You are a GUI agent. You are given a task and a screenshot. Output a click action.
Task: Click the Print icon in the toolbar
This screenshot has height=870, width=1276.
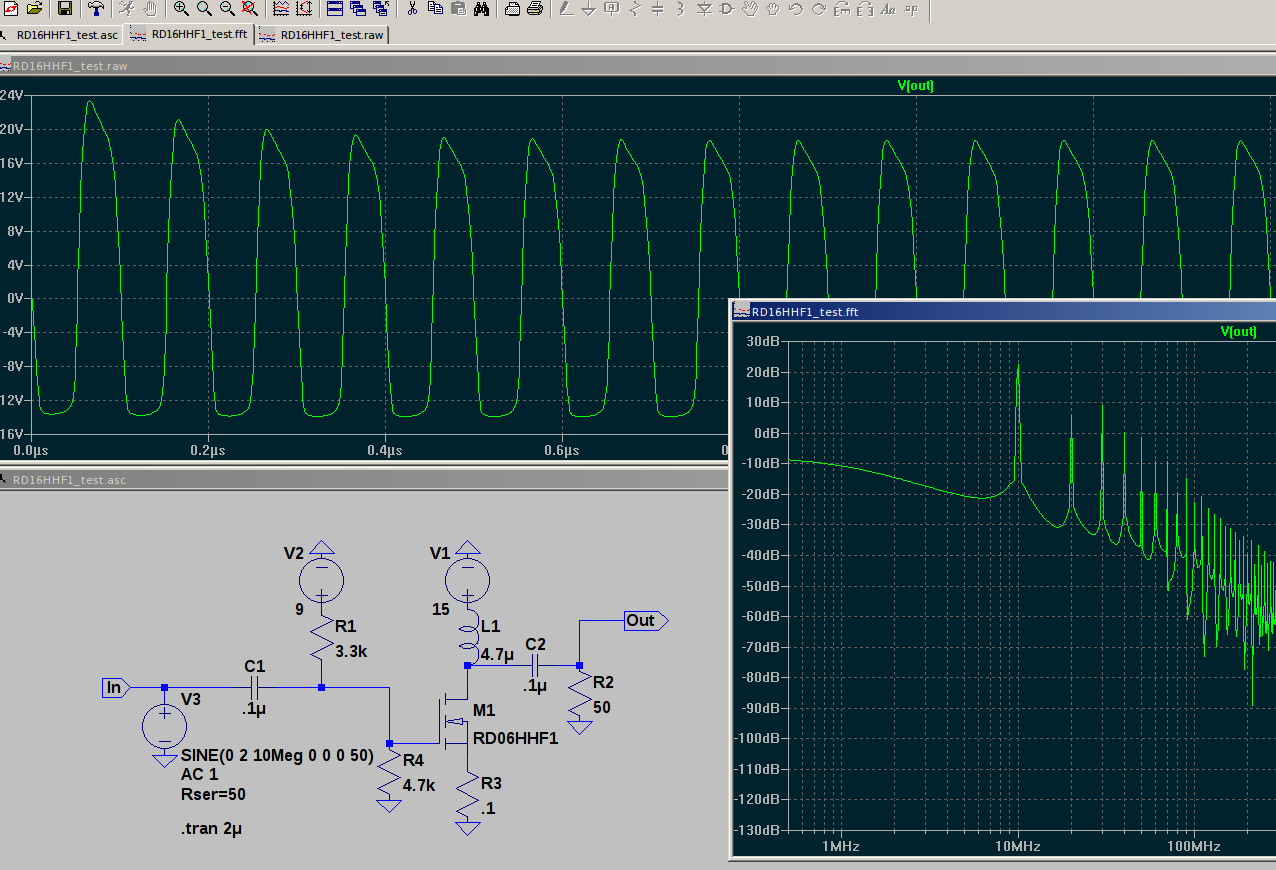point(535,9)
